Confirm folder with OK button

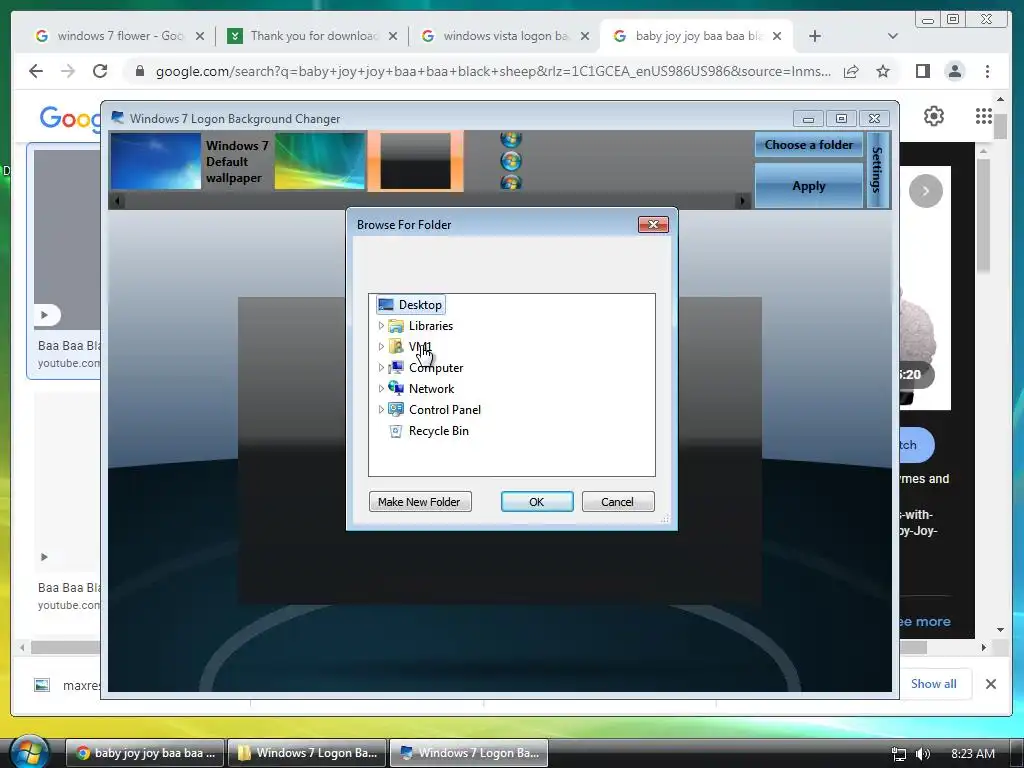[537, 502]
